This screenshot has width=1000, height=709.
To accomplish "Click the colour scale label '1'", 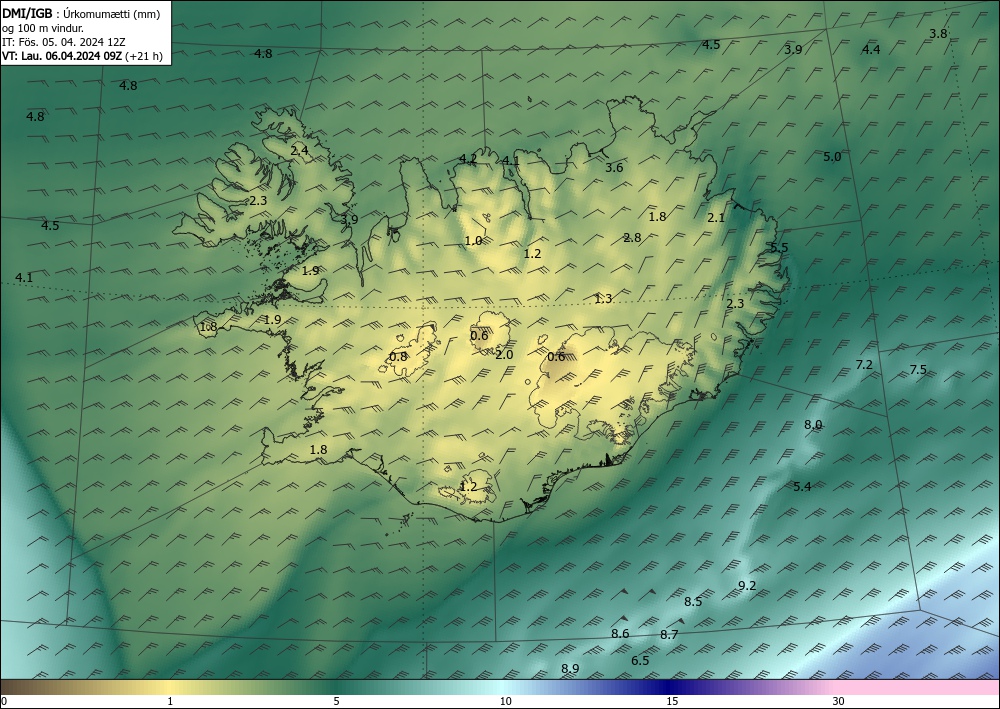I will (x=170, y=702).
